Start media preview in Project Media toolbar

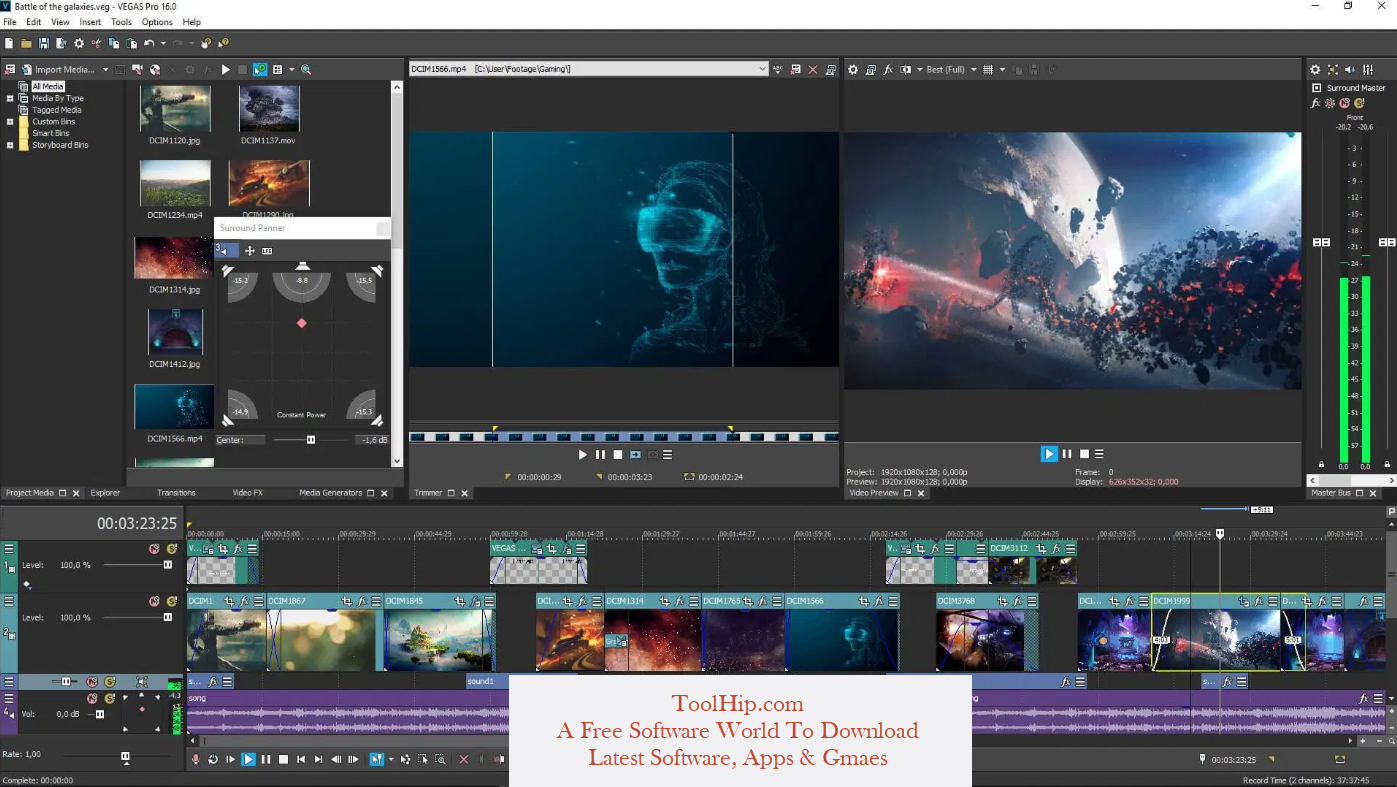click(225, 70)
